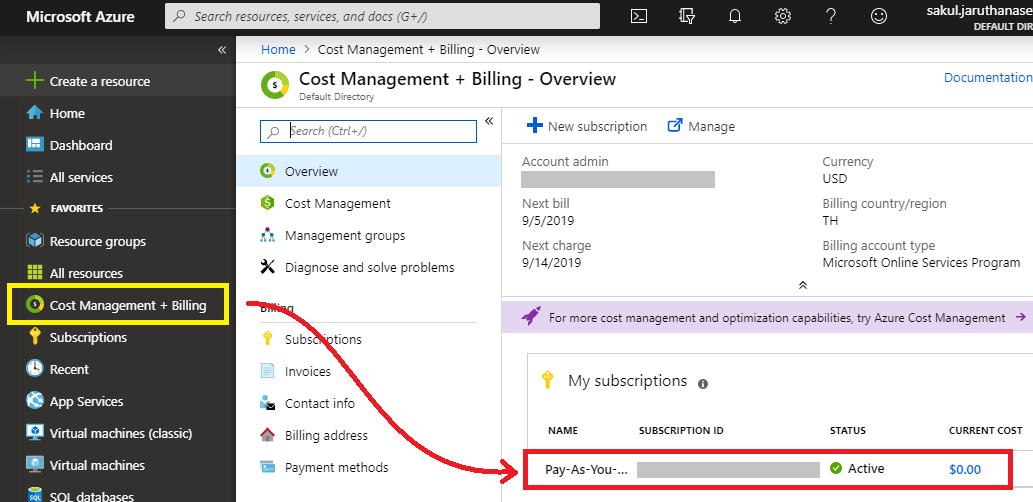Open account menu sakul.jaruthanase

980,16
